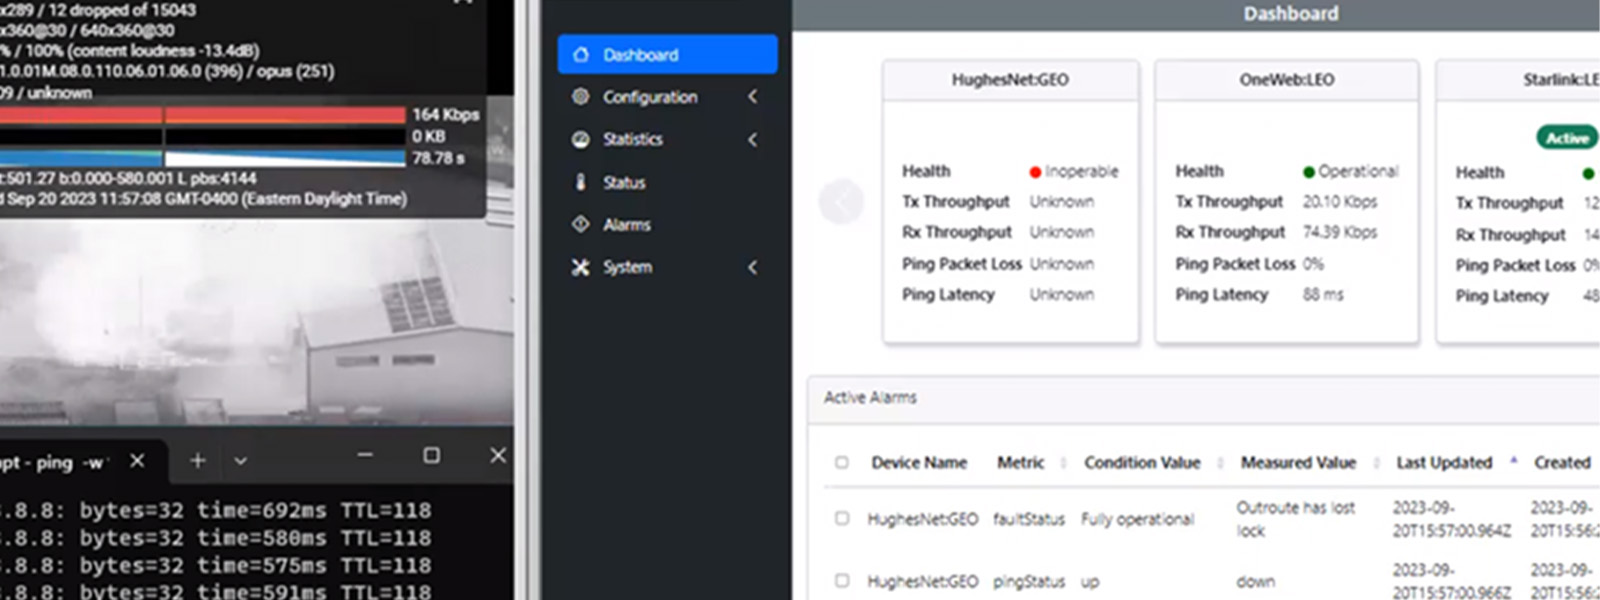Toggle the select-all checkbox in alarms table header

(842, 462)
